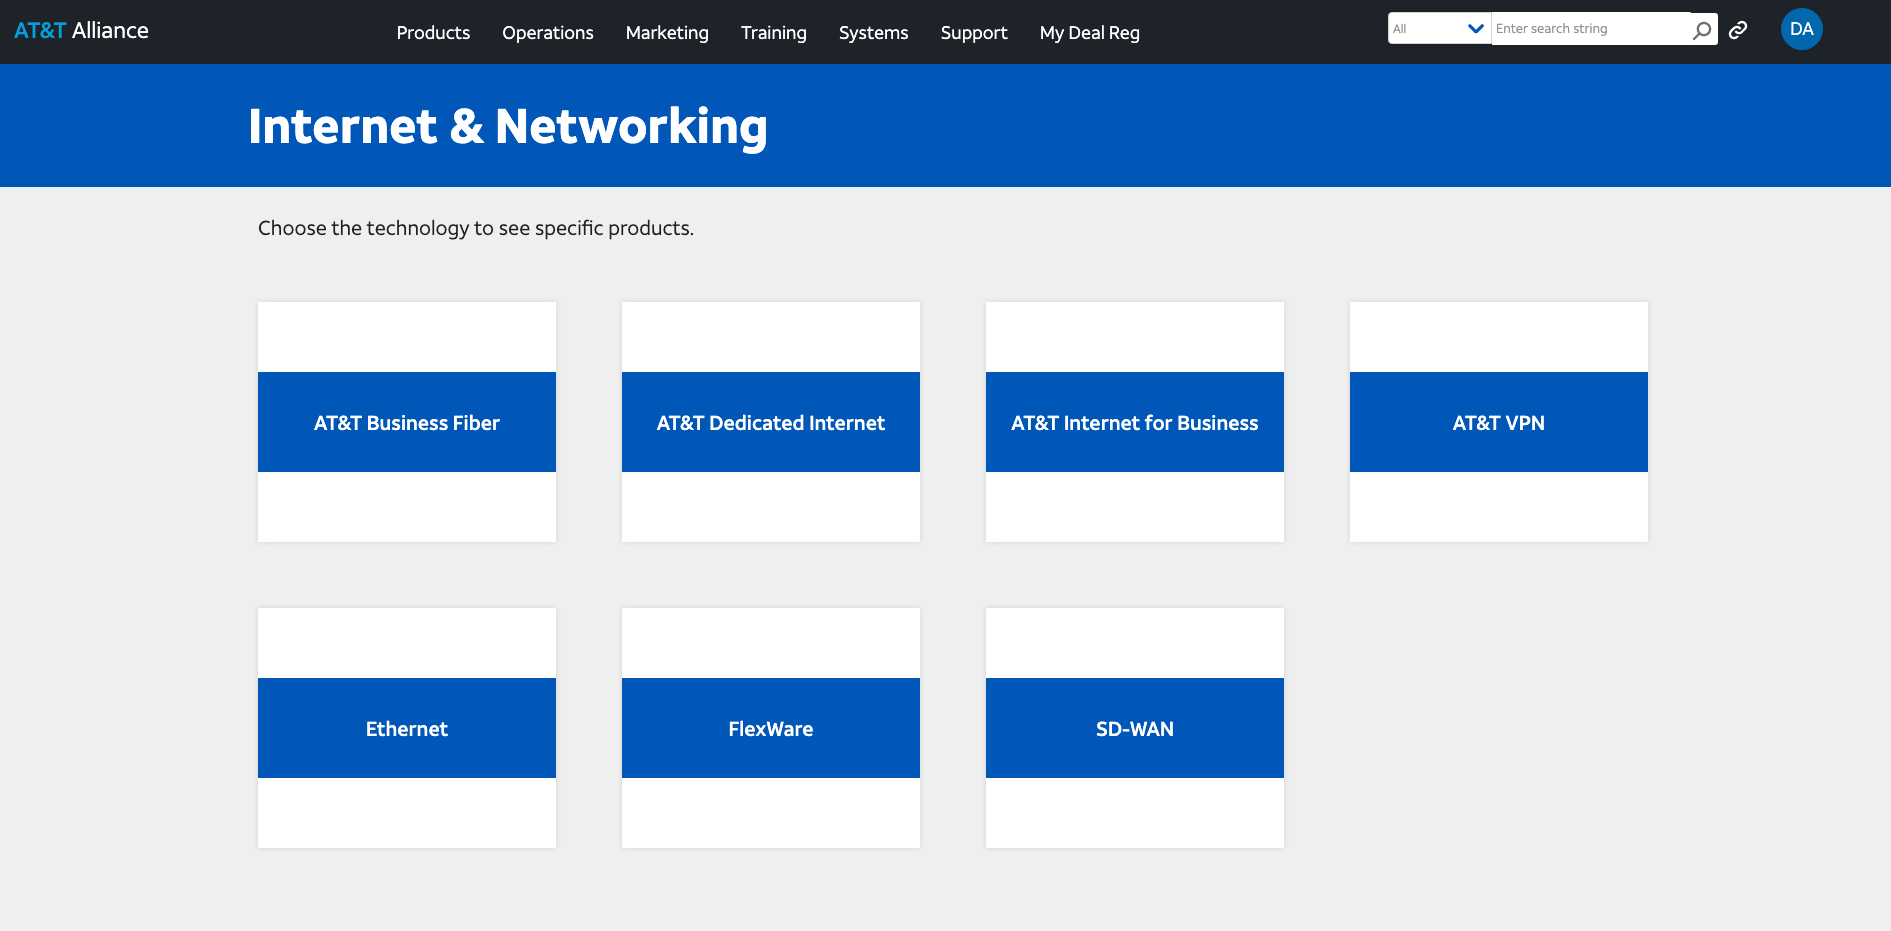Click the chain link icon in header

click(x=1738, y=30)
